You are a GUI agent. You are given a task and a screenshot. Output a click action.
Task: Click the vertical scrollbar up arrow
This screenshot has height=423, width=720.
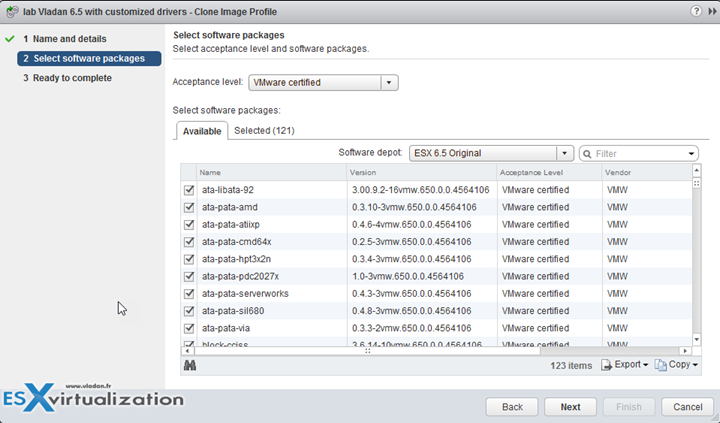click(x=697, y=170)
